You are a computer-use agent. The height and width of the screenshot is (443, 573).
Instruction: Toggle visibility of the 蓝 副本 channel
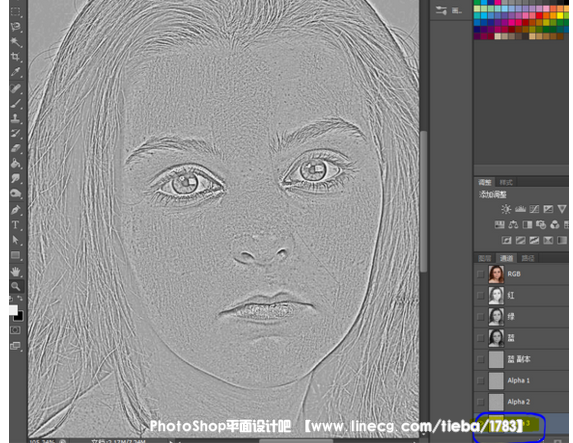(x=480, y=359)
